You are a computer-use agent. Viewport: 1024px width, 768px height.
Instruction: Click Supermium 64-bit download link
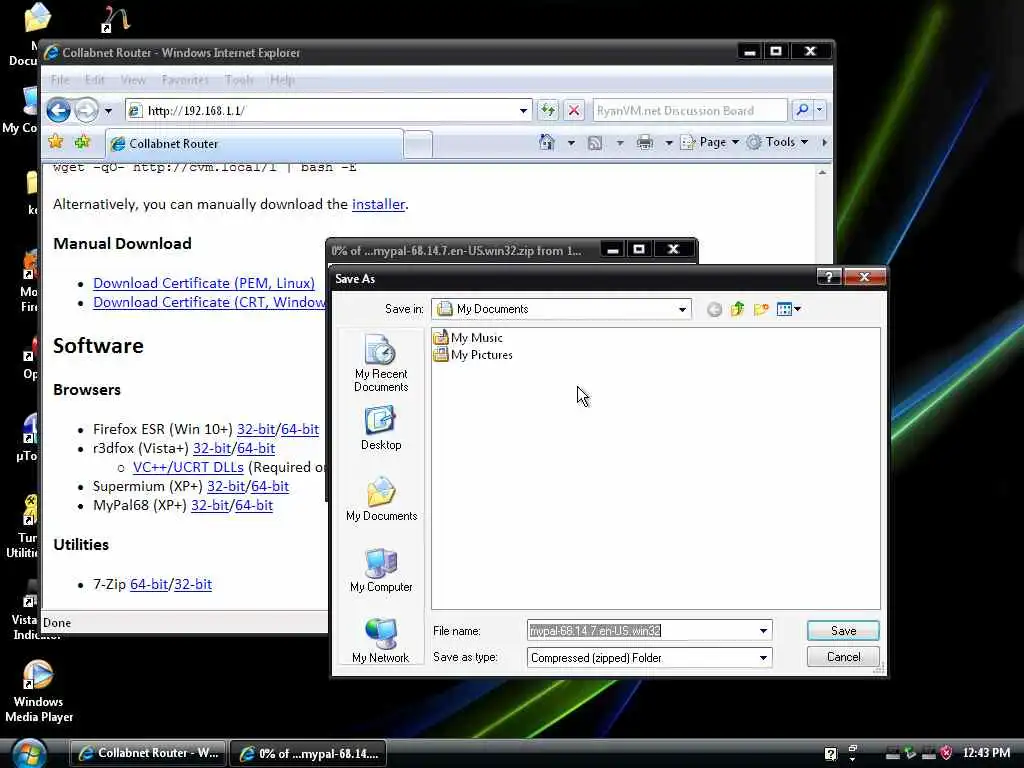pos(270,486)
